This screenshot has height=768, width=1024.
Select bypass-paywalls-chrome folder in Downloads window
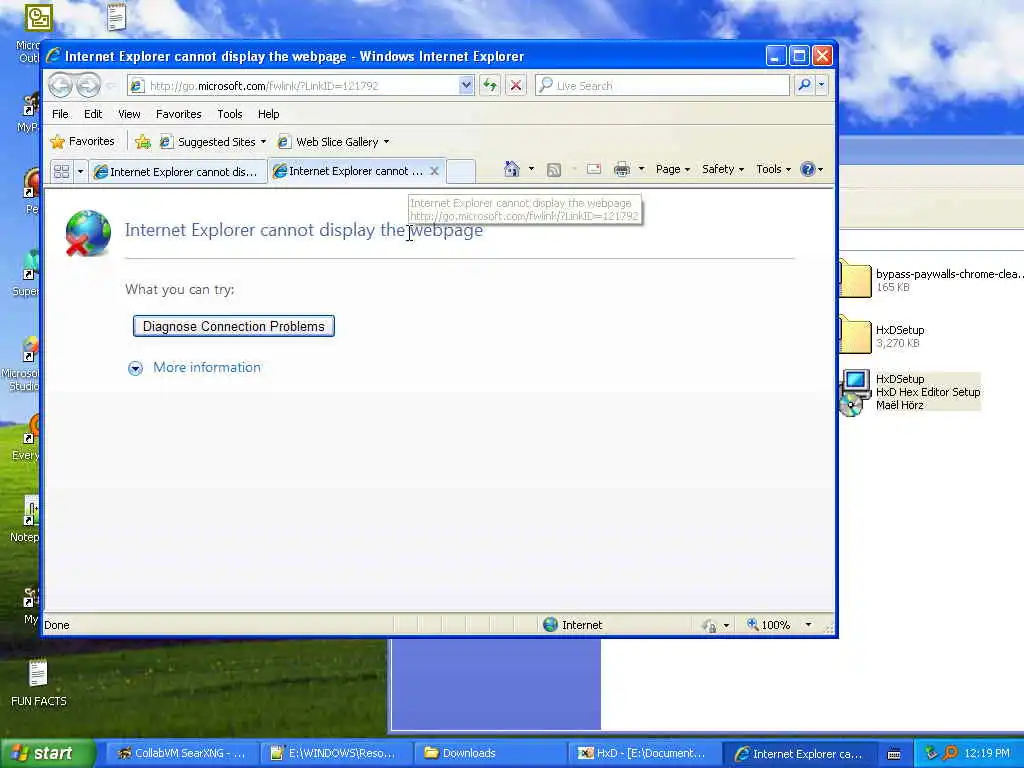tap(931, 280)
